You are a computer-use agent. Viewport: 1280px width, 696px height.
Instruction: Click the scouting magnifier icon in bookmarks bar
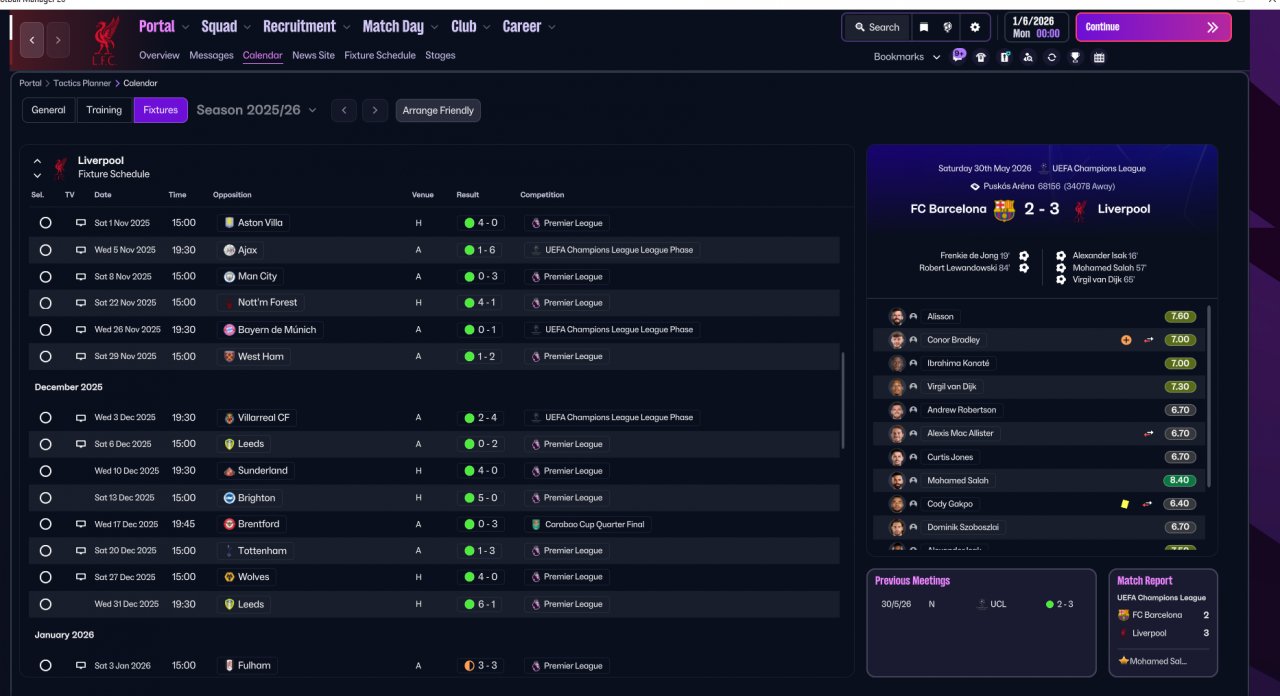point(1028,57)
